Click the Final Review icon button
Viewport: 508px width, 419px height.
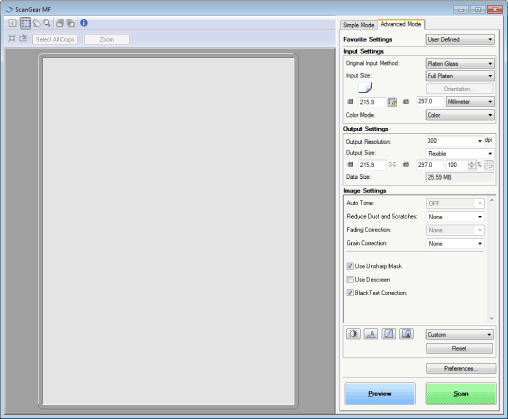(406, 334)
